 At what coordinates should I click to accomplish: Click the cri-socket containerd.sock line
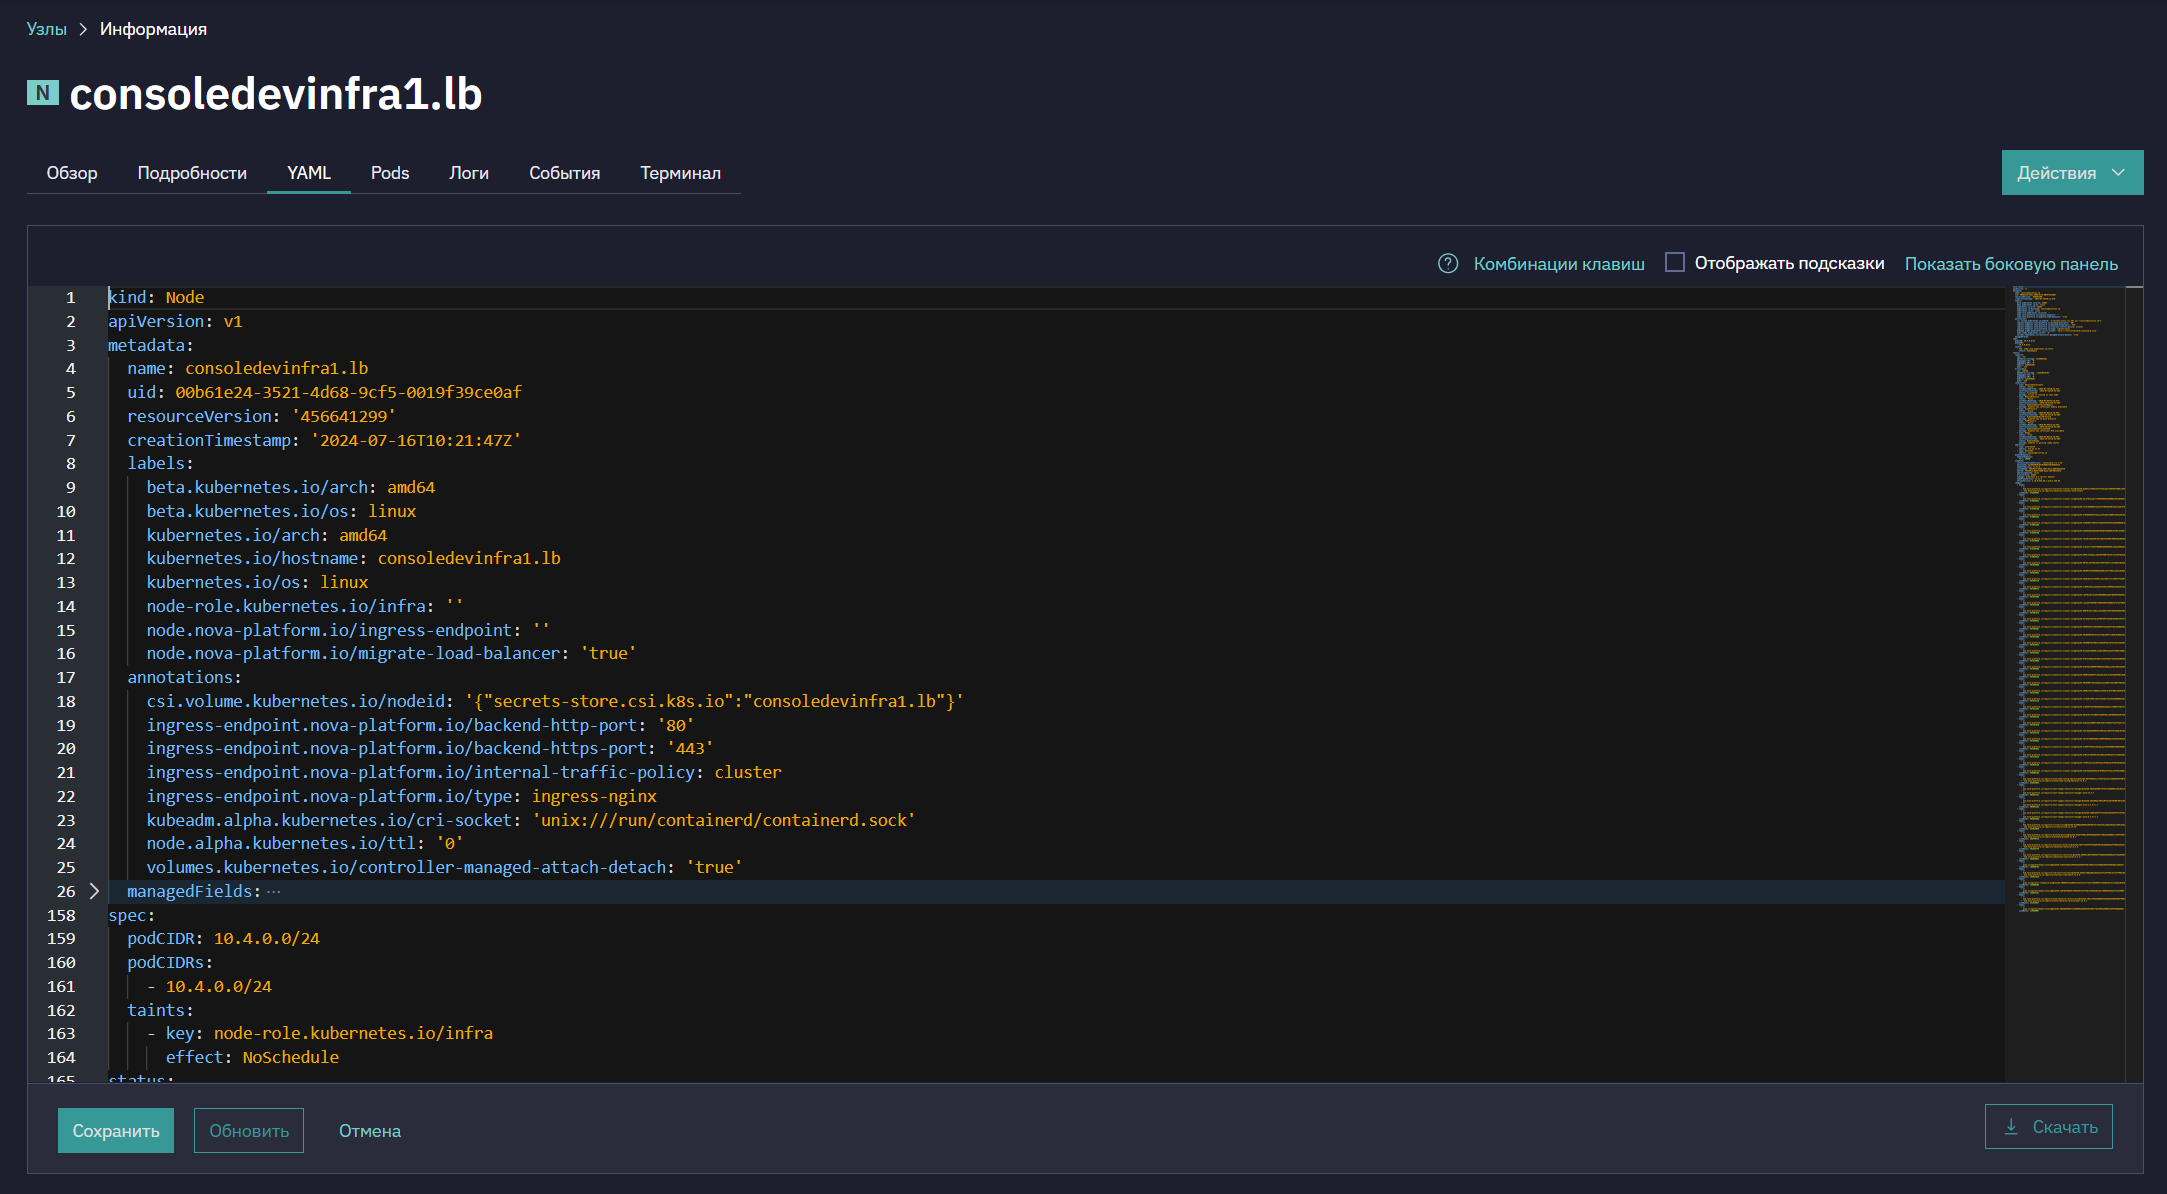coord(531,820)
